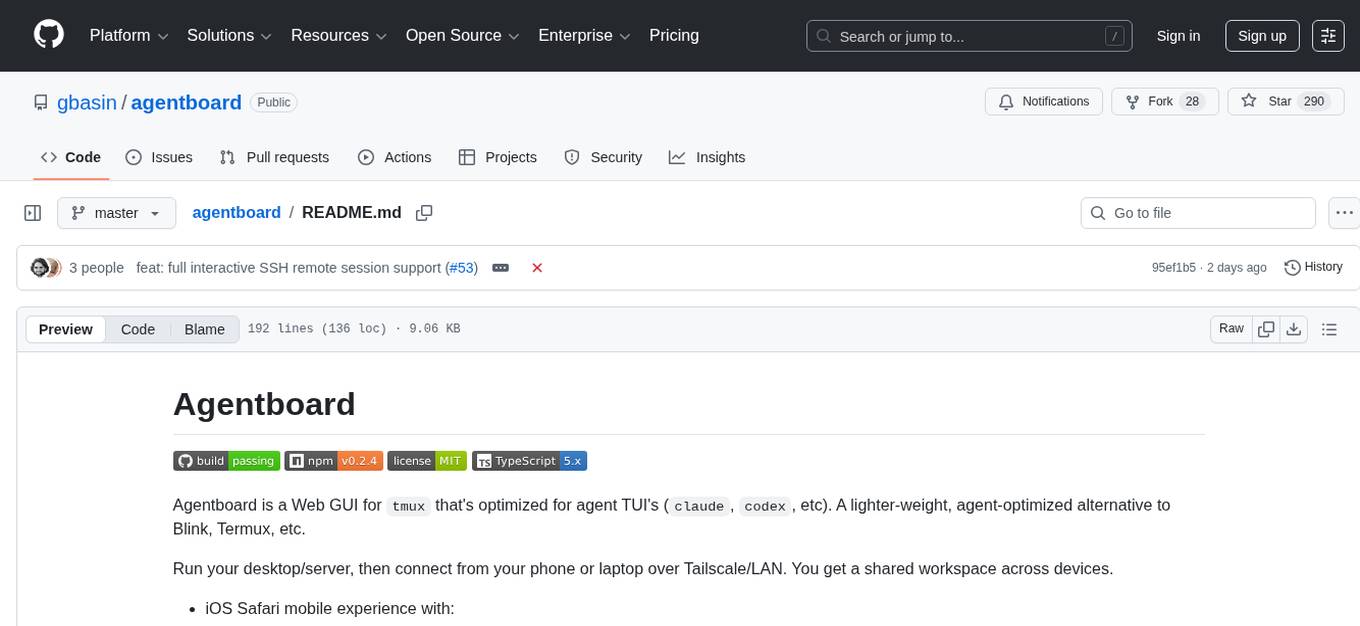
Task: Copy the README file path
Action: (424, 213)
